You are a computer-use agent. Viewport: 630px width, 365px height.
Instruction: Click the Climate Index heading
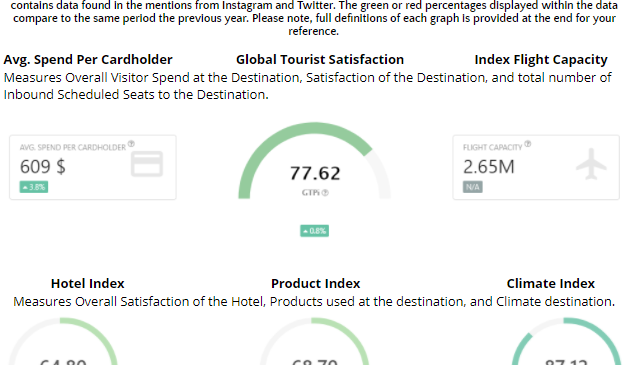pos(550,283)
